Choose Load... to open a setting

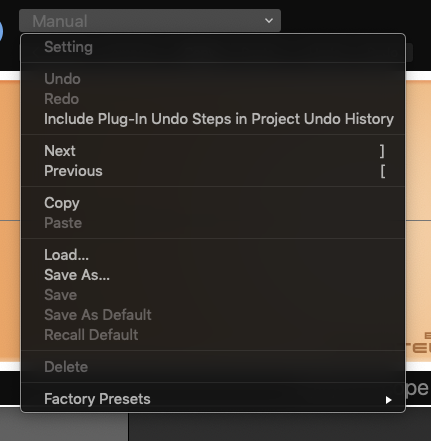click(x=213, y=255)
